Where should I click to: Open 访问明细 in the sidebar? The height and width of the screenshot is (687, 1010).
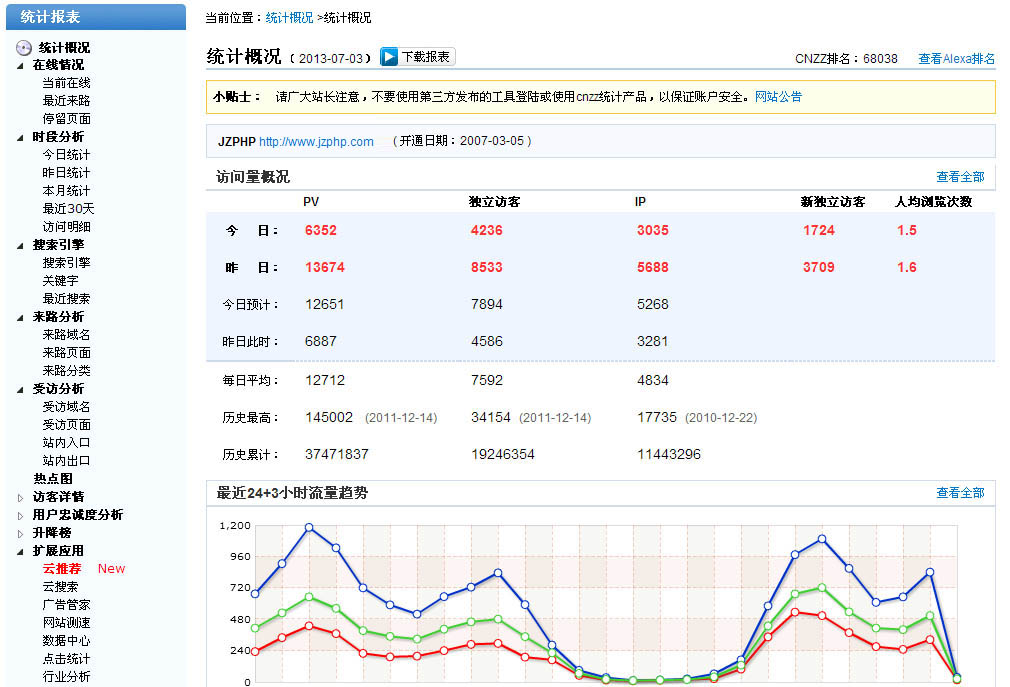(66, 227)
